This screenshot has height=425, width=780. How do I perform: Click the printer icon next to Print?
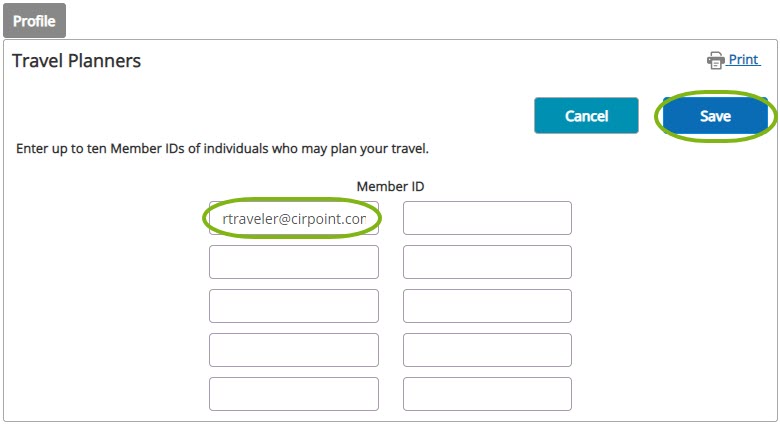coord(715,60)
